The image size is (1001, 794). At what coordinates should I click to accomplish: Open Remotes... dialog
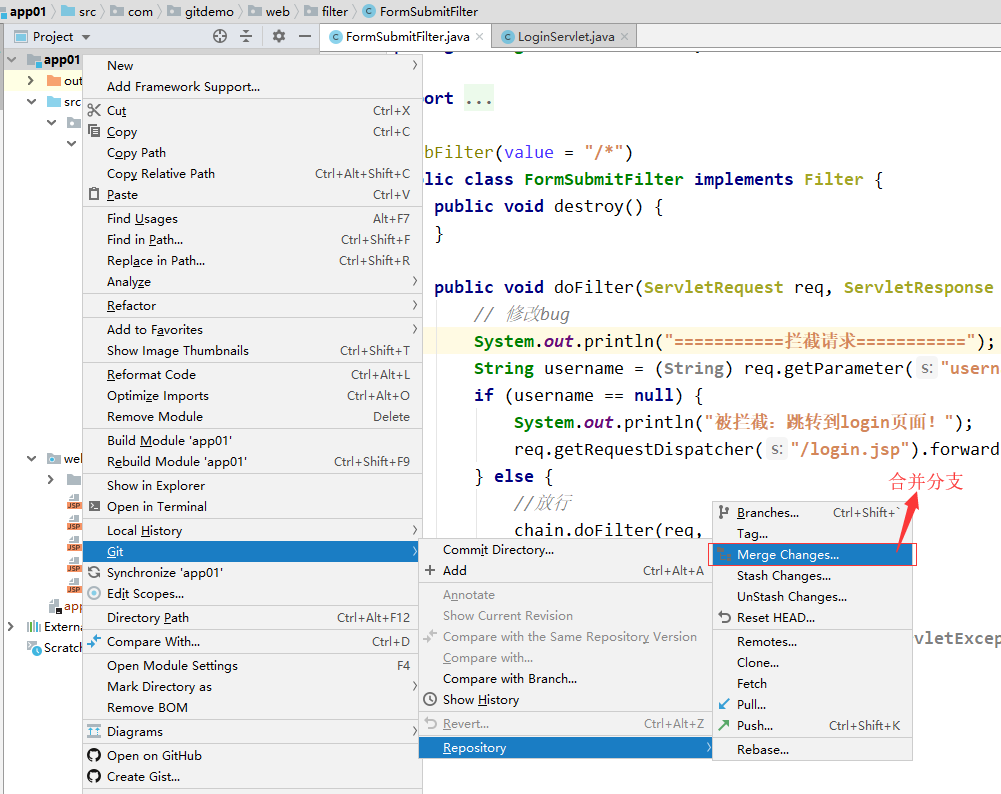812,641
